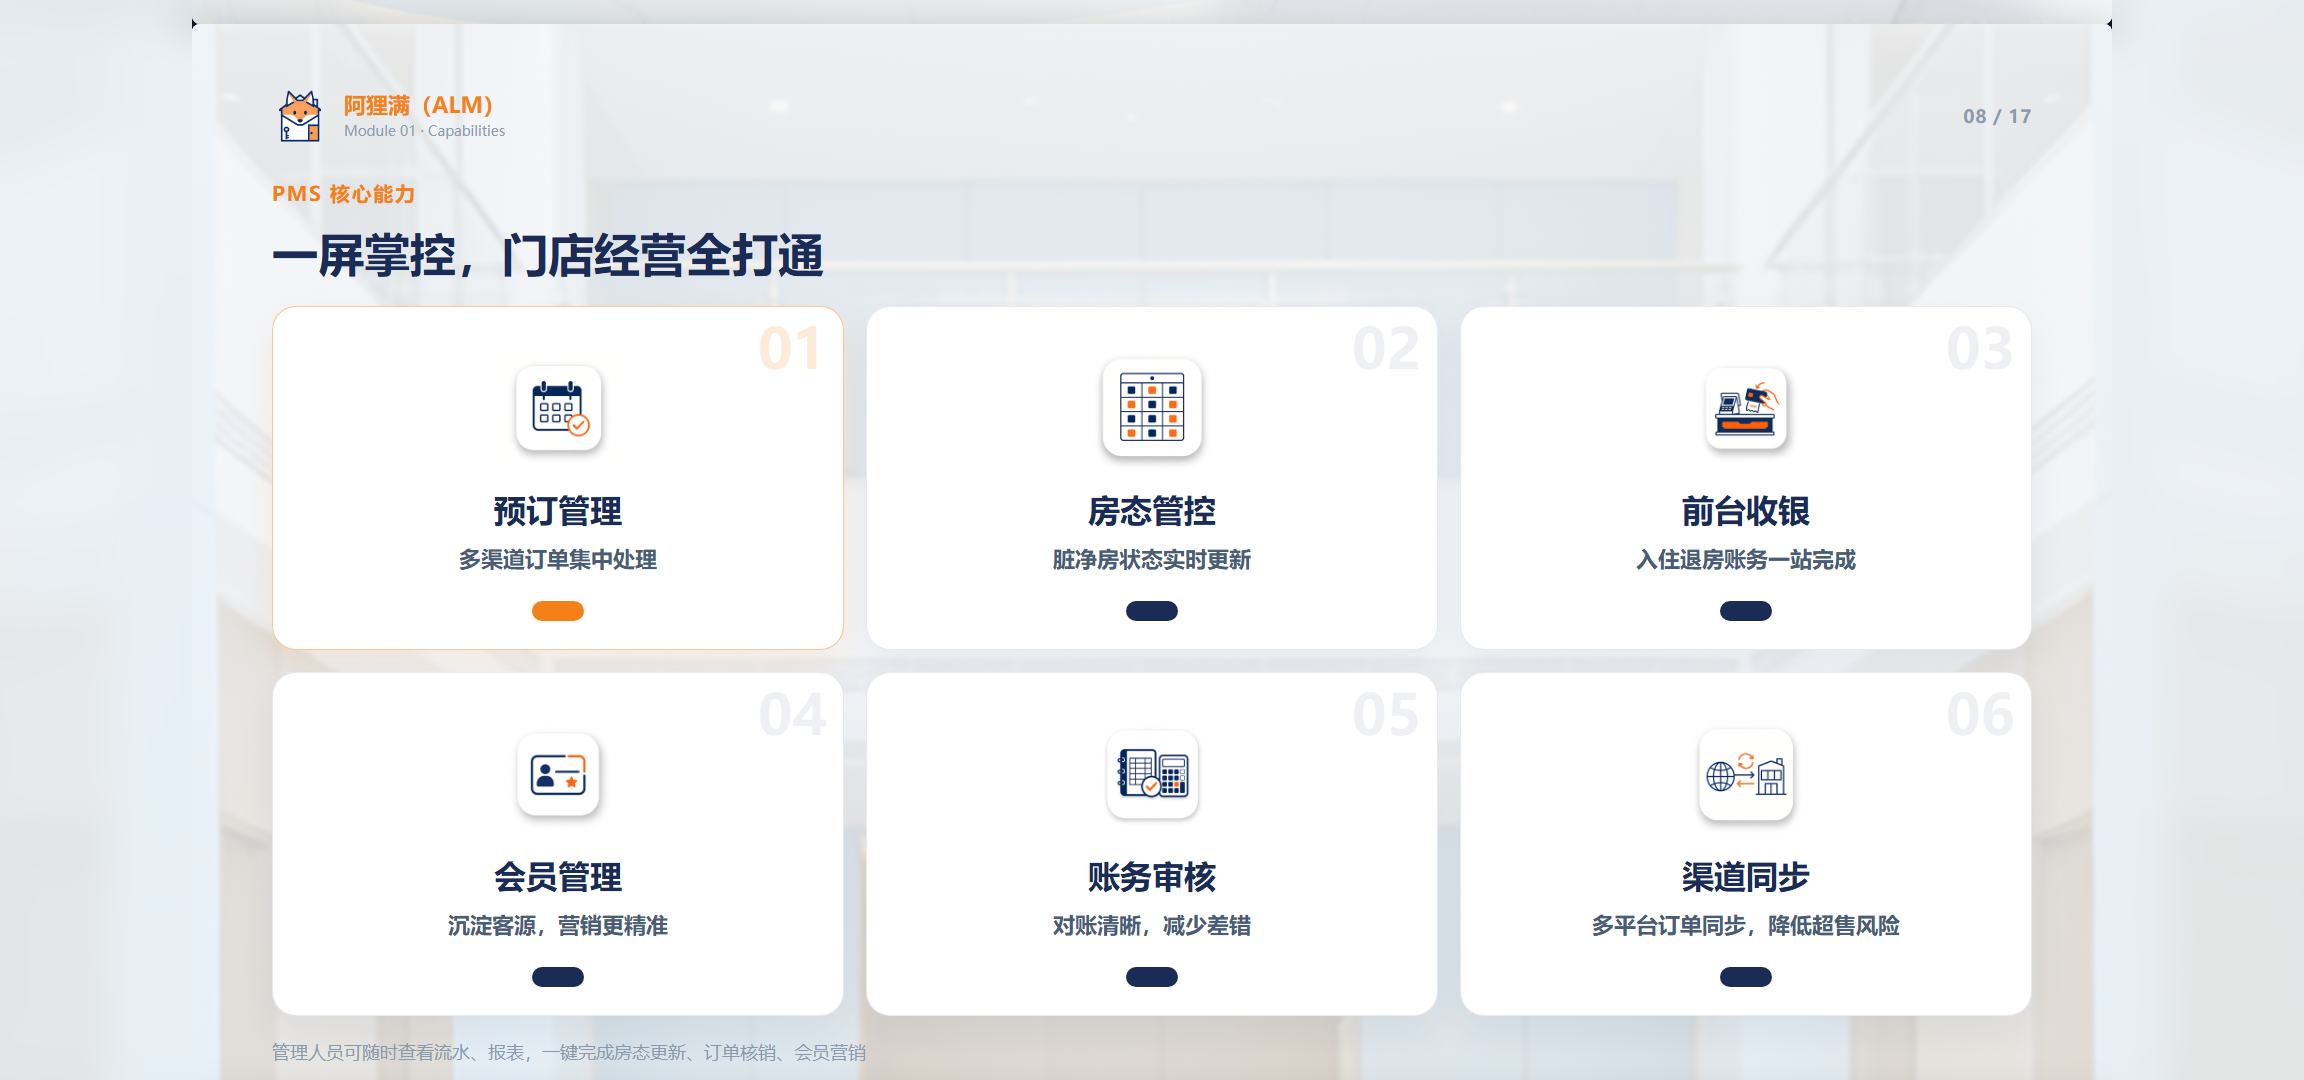Click the card number 05

[x=1386, y=715]
